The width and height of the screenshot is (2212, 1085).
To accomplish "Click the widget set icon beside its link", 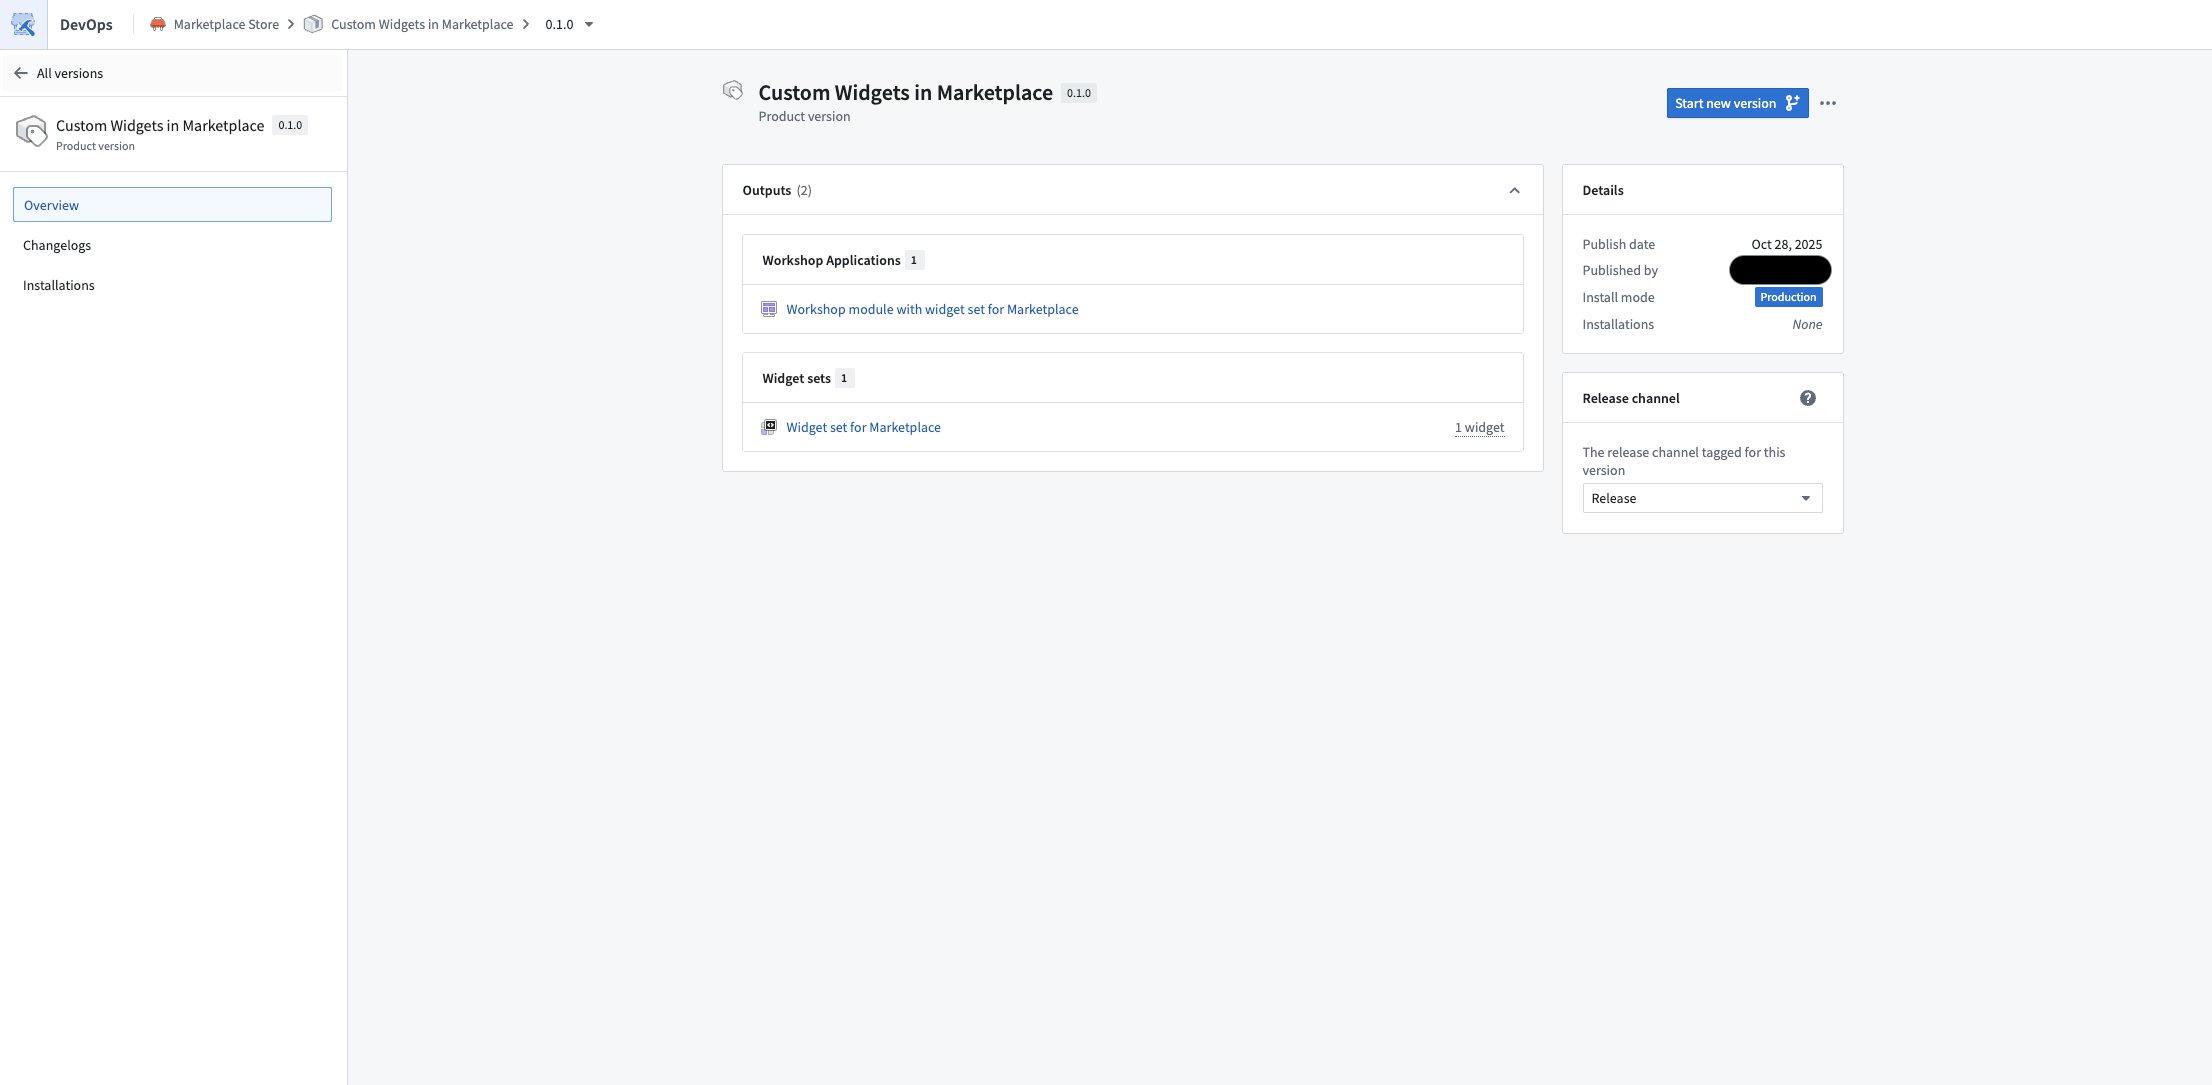I will [769, 427].
